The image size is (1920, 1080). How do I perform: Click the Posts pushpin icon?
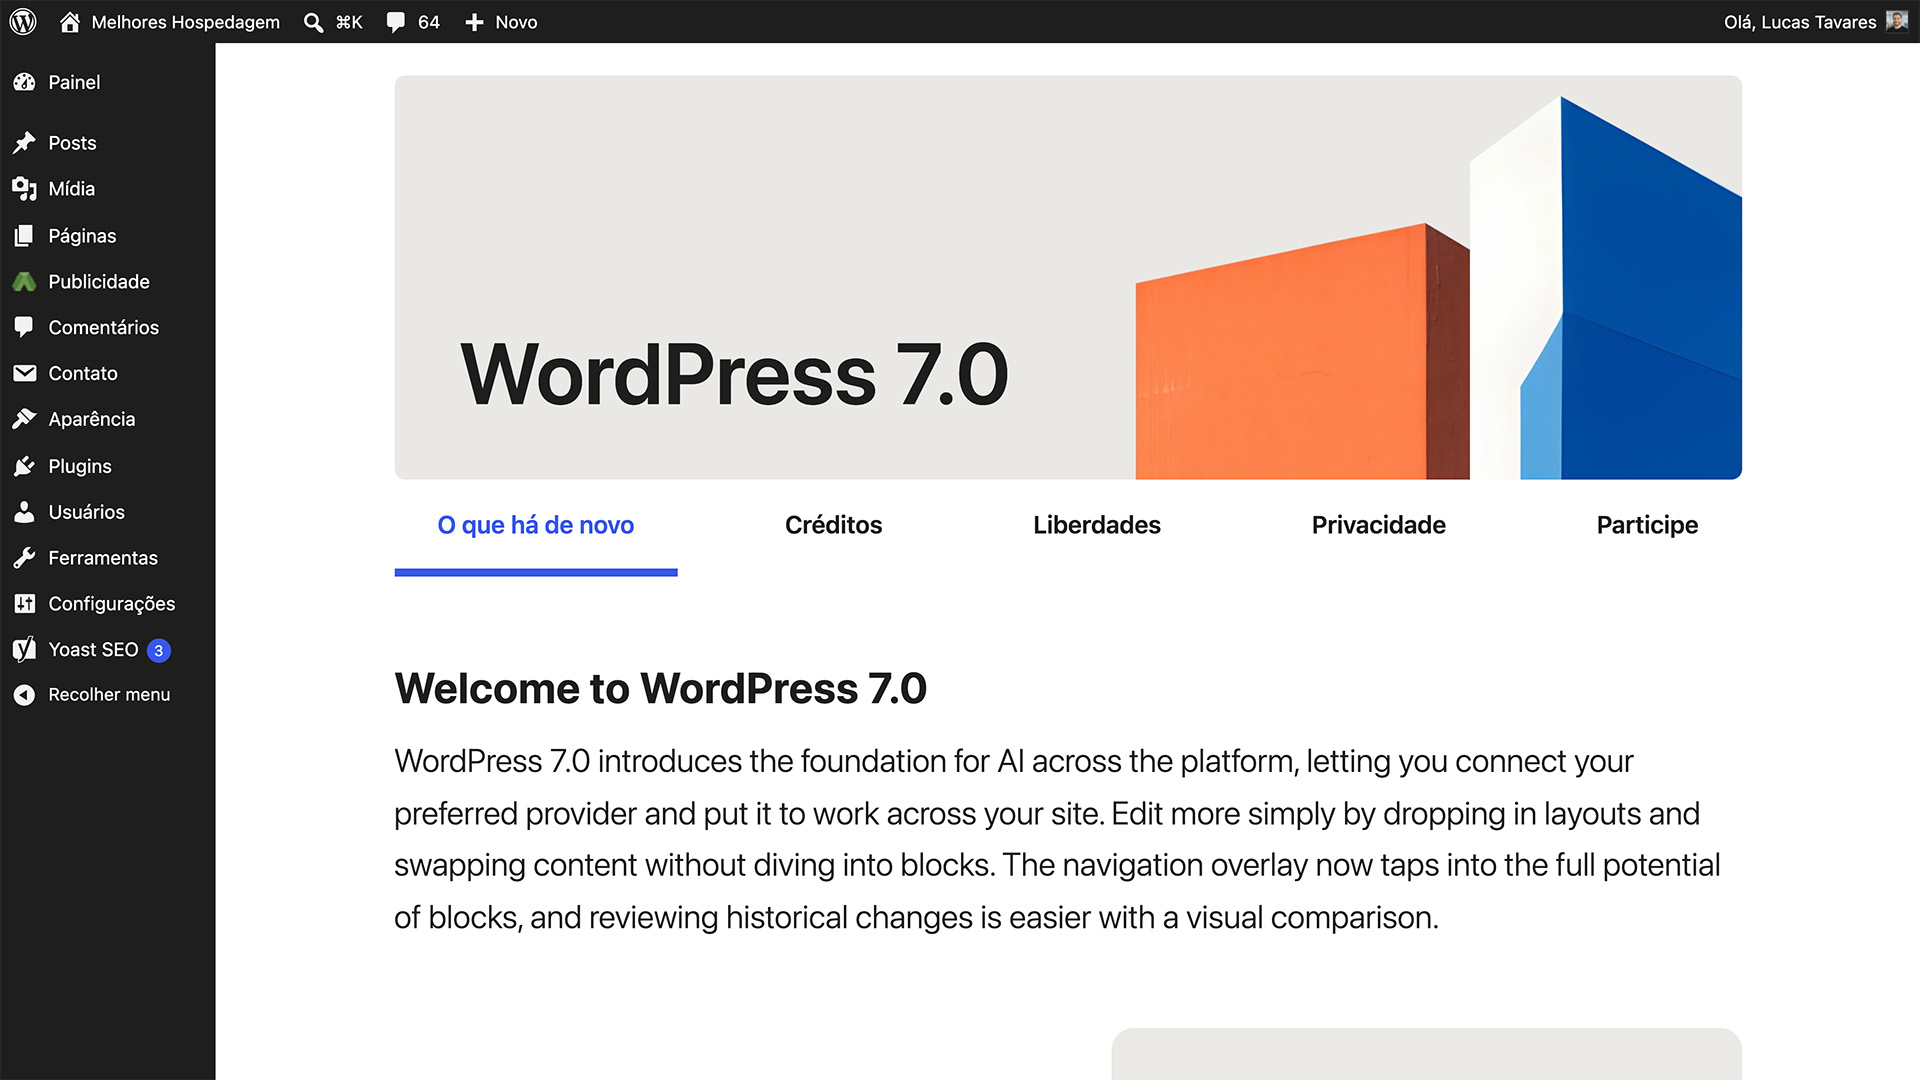25,143
